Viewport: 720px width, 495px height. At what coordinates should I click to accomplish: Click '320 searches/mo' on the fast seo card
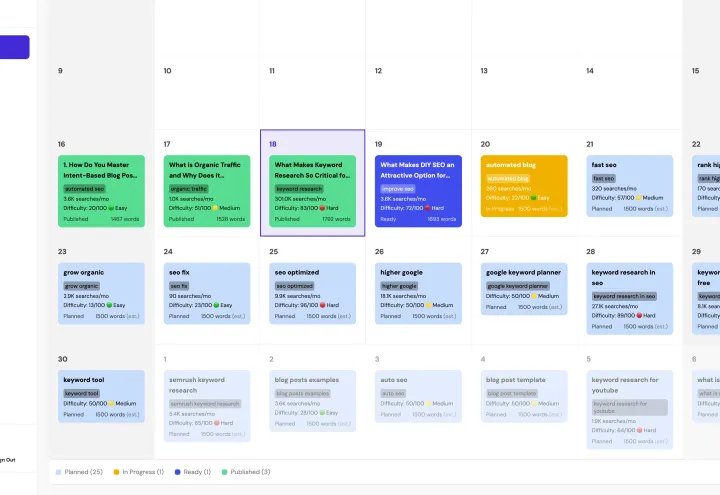pos(614,188)
